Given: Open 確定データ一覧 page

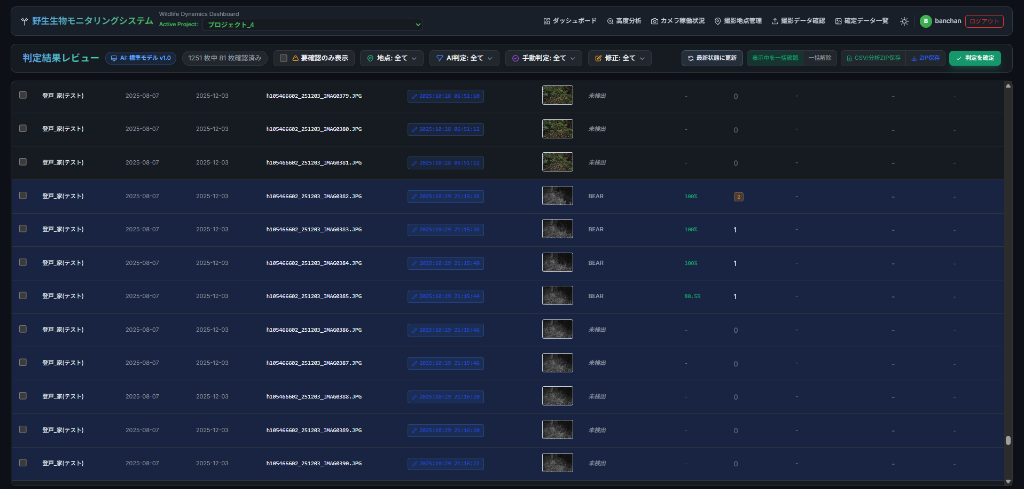Looking at the screenshot, I should click(861, 21).
